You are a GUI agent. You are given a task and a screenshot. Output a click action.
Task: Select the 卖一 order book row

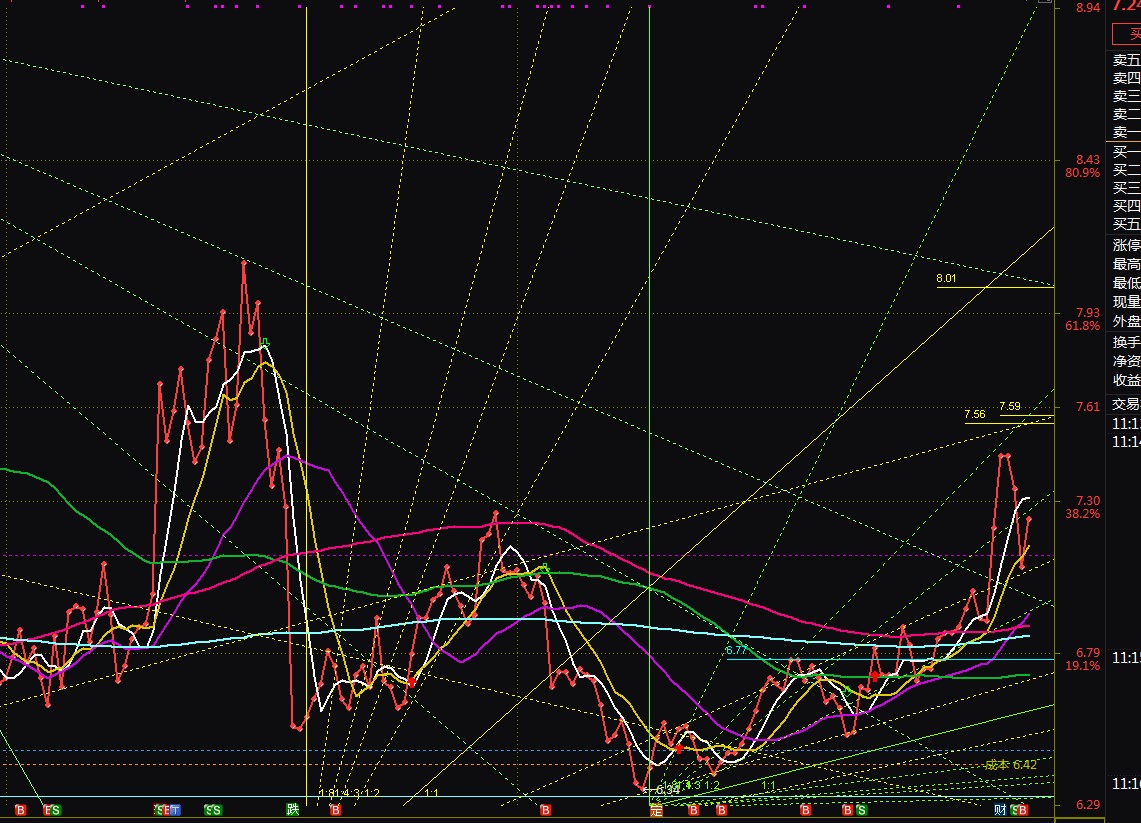tap(1126, 132)
